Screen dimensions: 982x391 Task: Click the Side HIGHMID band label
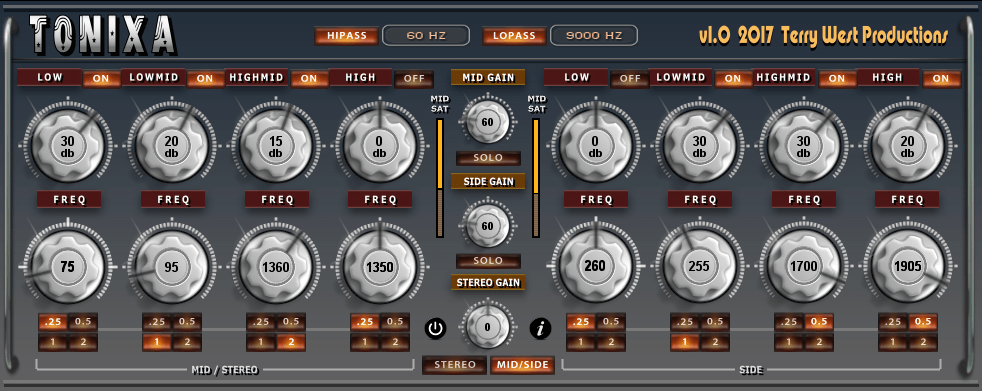coord(785,77)
